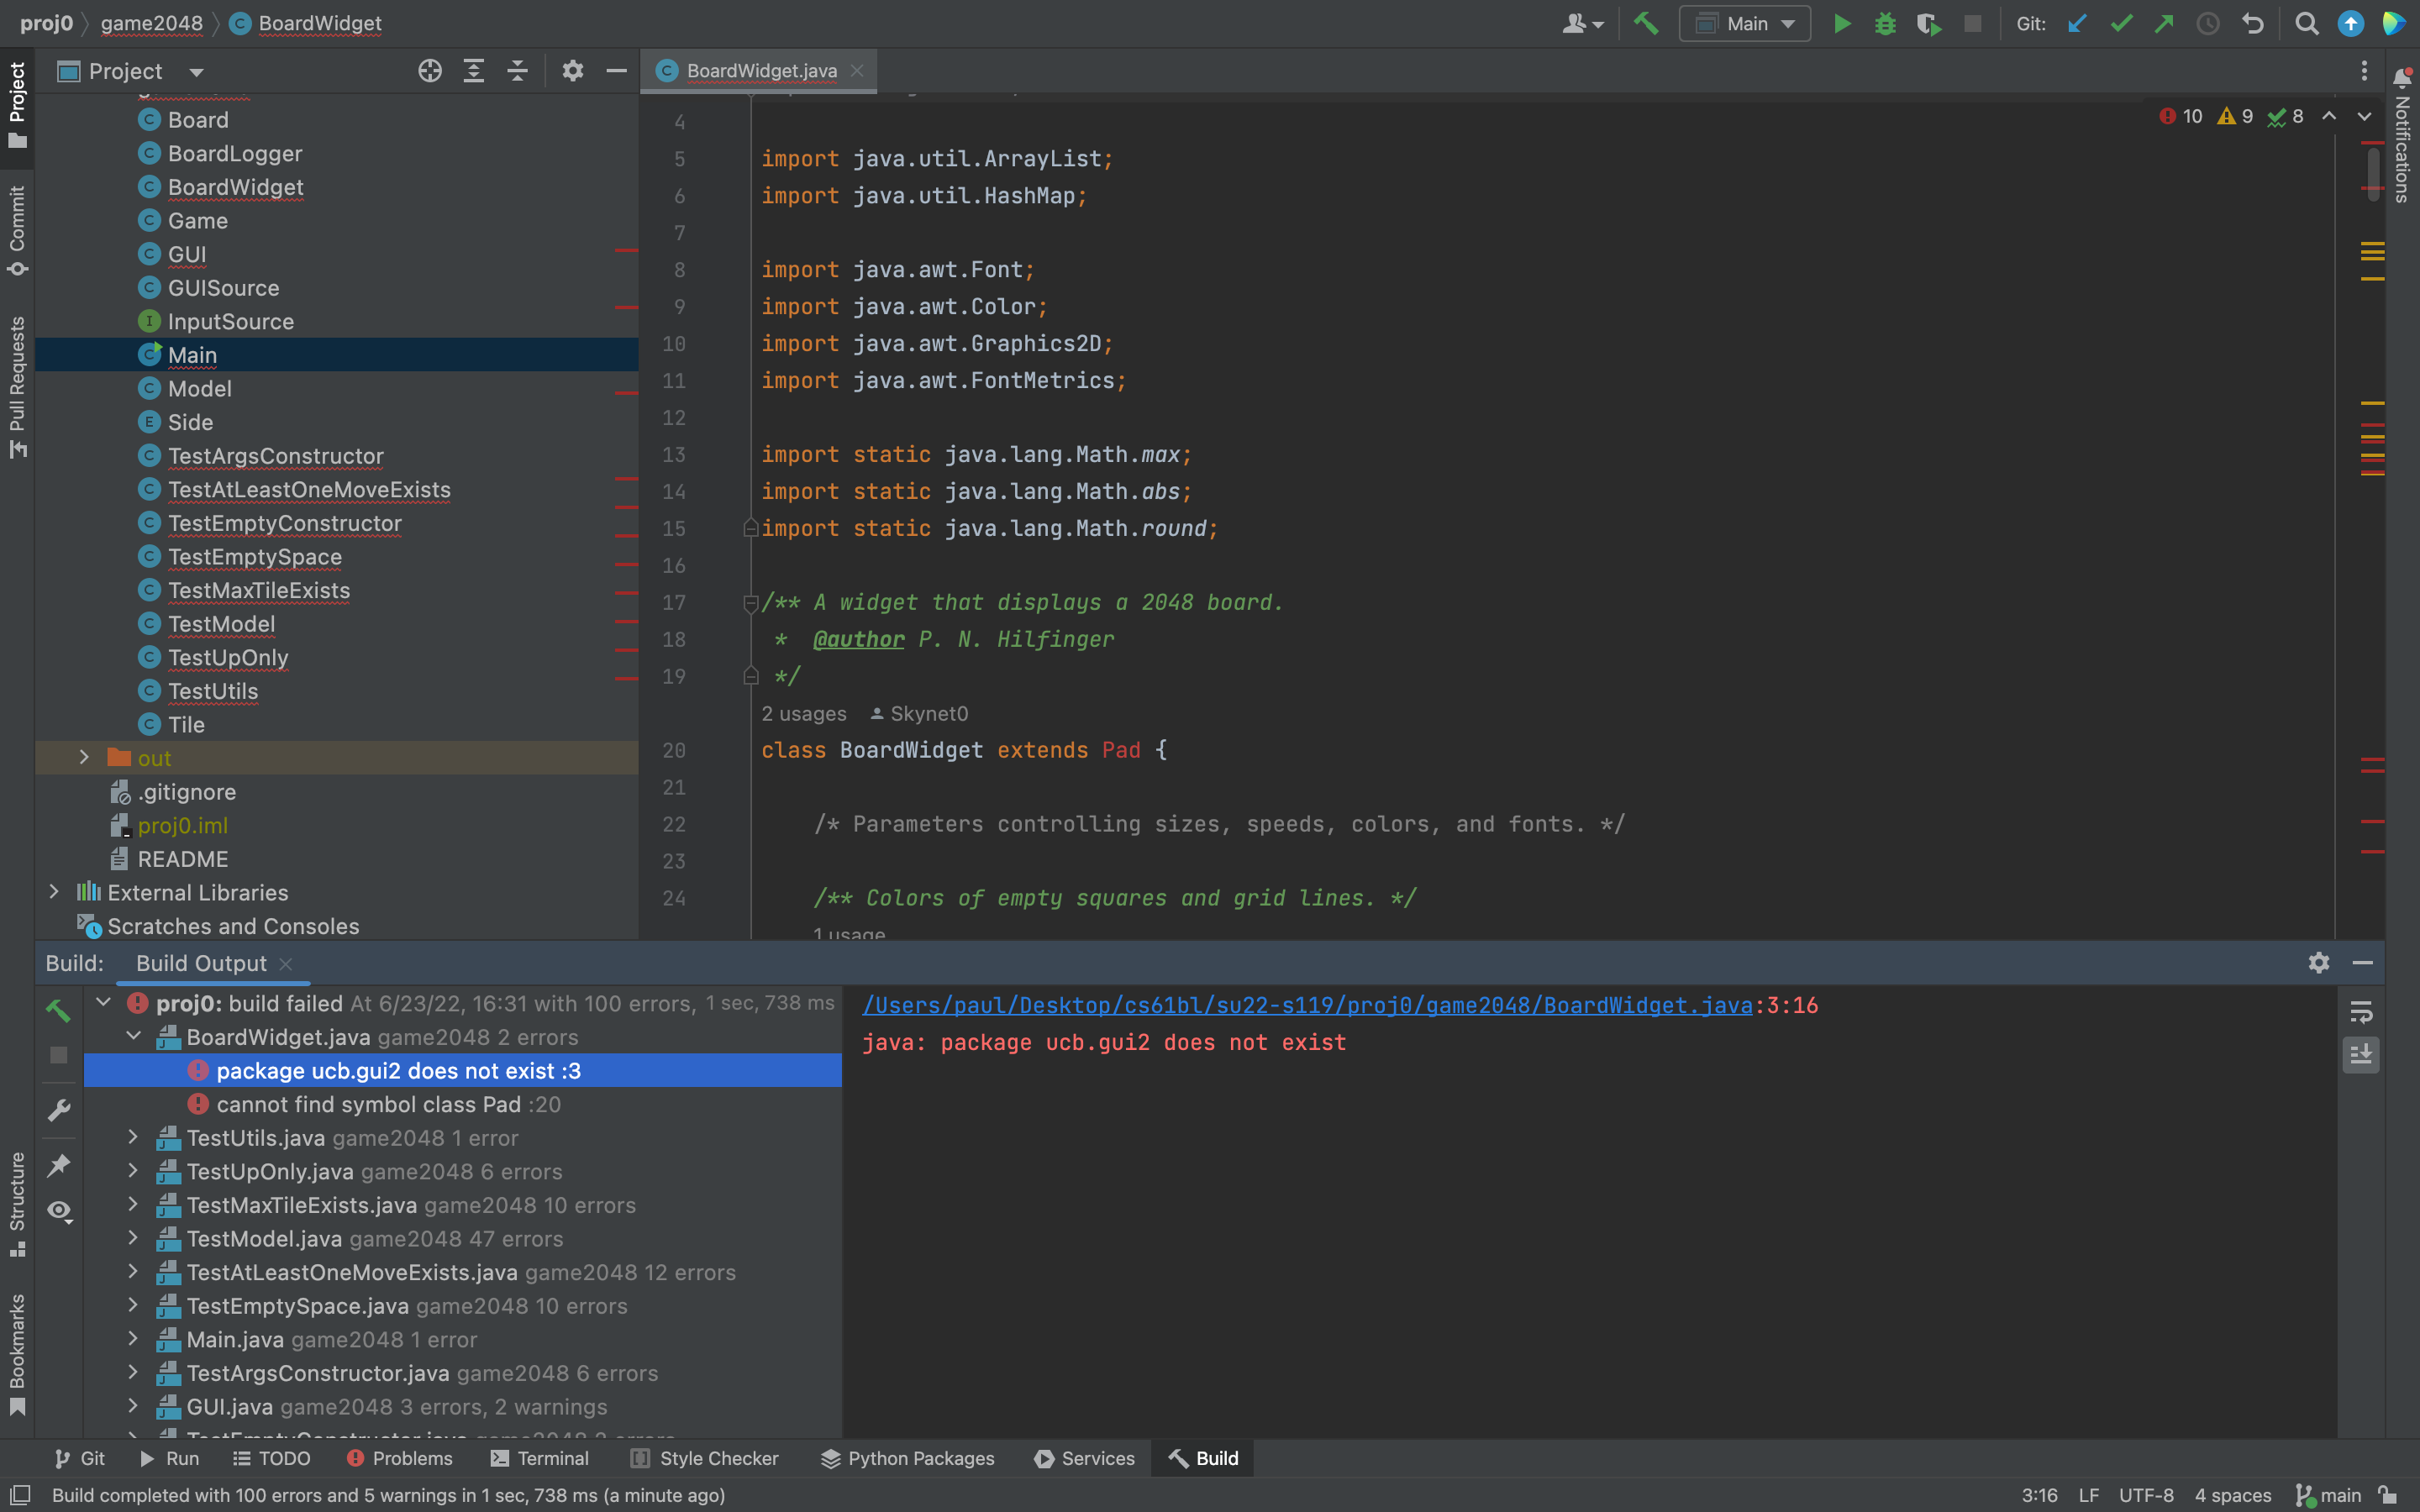Toggle the eye view filter in Build panel

tap(59, 1211)
